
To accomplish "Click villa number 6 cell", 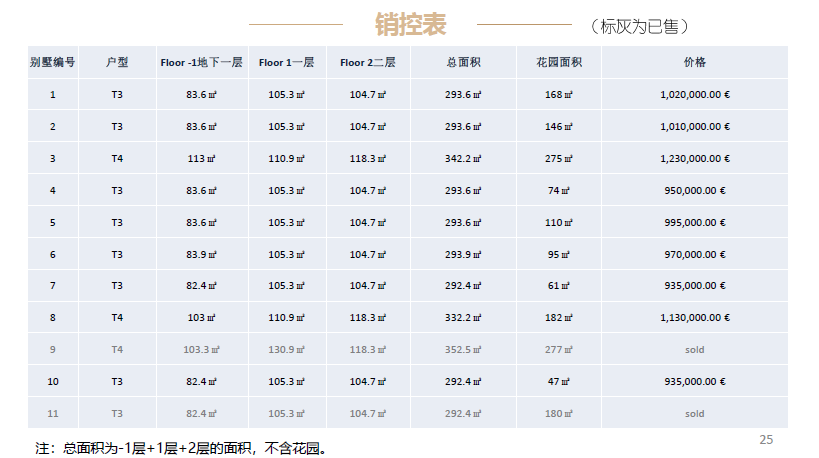I will tap(53, 254).
